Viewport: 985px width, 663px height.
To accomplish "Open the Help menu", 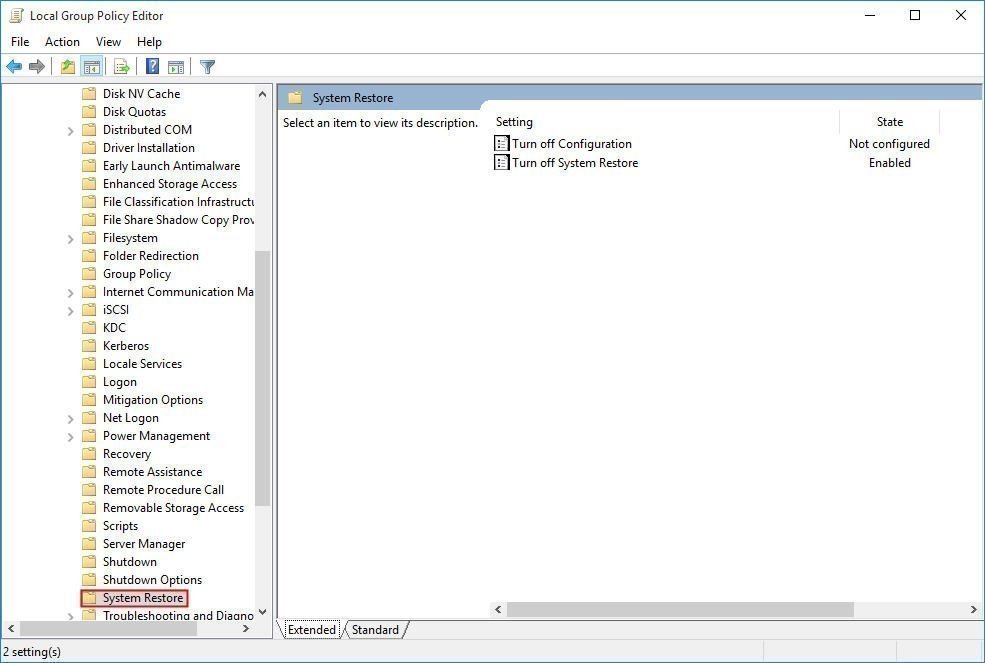I will 150,42.
